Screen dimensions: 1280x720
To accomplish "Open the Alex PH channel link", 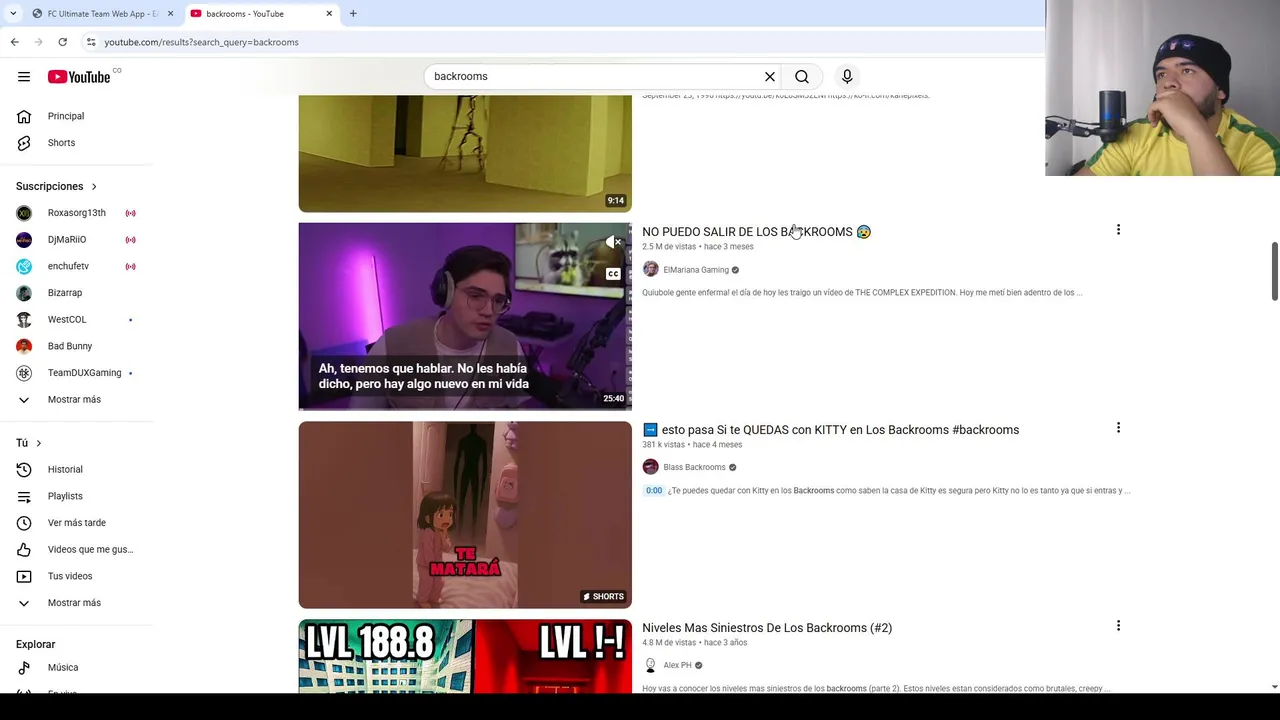I will pos(677,665).
